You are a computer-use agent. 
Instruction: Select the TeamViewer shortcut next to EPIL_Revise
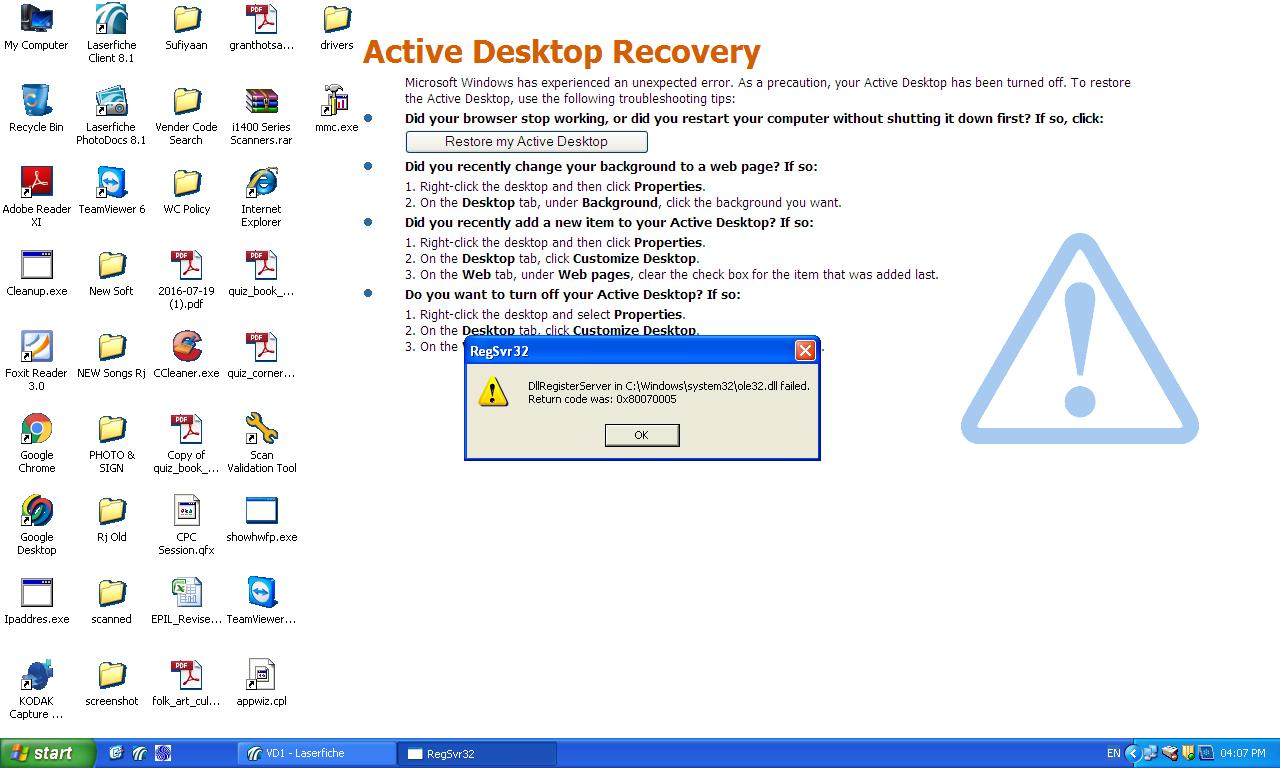pyautogui.click(x=261, y=602)
